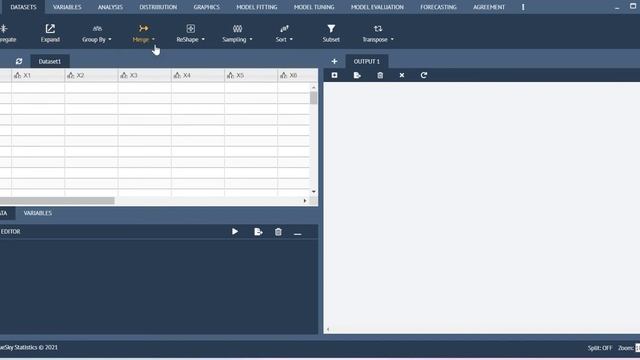Switch to the Graphics ribbon tab
This screenshot has width=640, height=360.
(x=207, y=7)
